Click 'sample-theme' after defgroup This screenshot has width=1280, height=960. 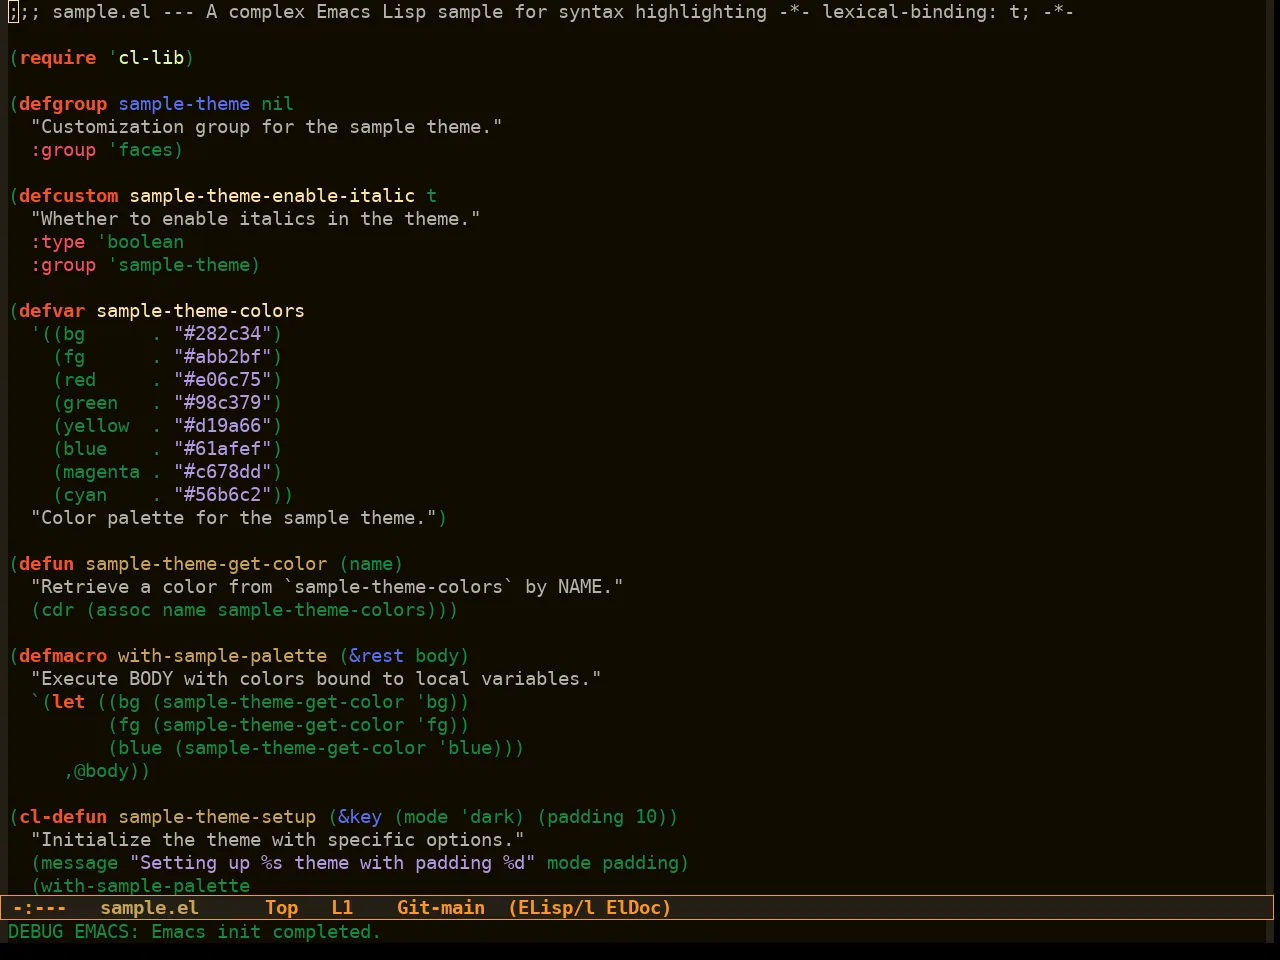click(184, 104)
